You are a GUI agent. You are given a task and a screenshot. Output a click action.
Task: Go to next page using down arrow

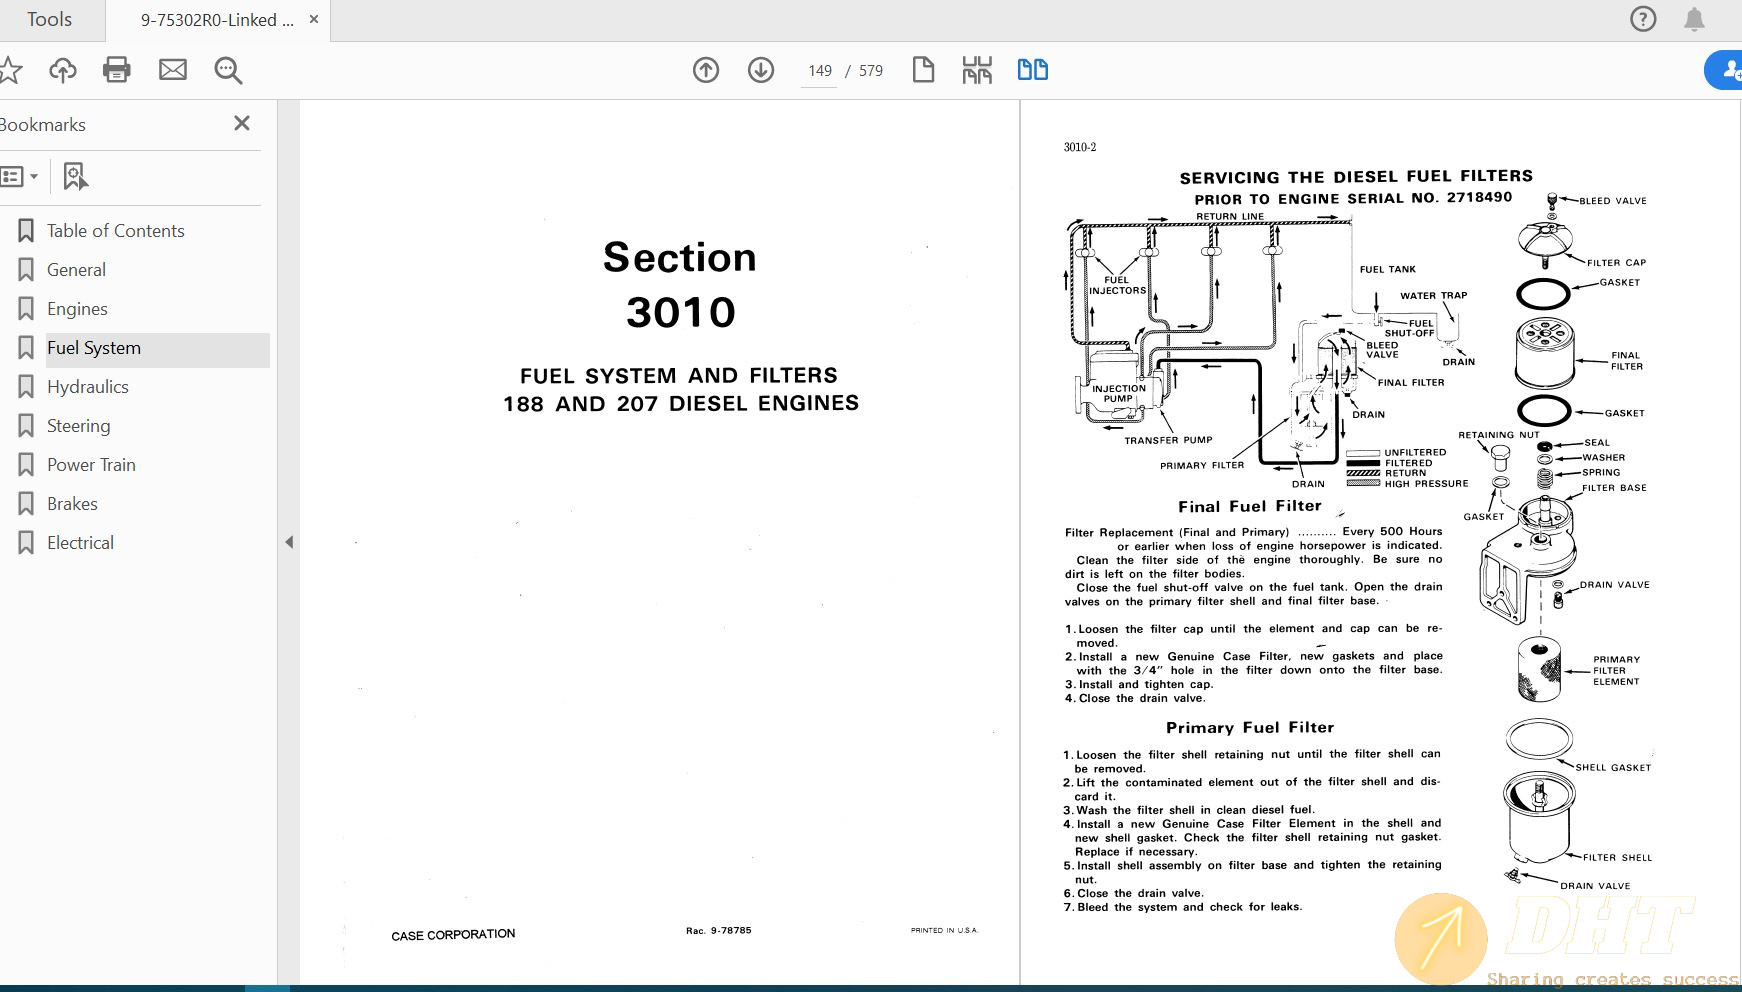[x=760, y=70]
